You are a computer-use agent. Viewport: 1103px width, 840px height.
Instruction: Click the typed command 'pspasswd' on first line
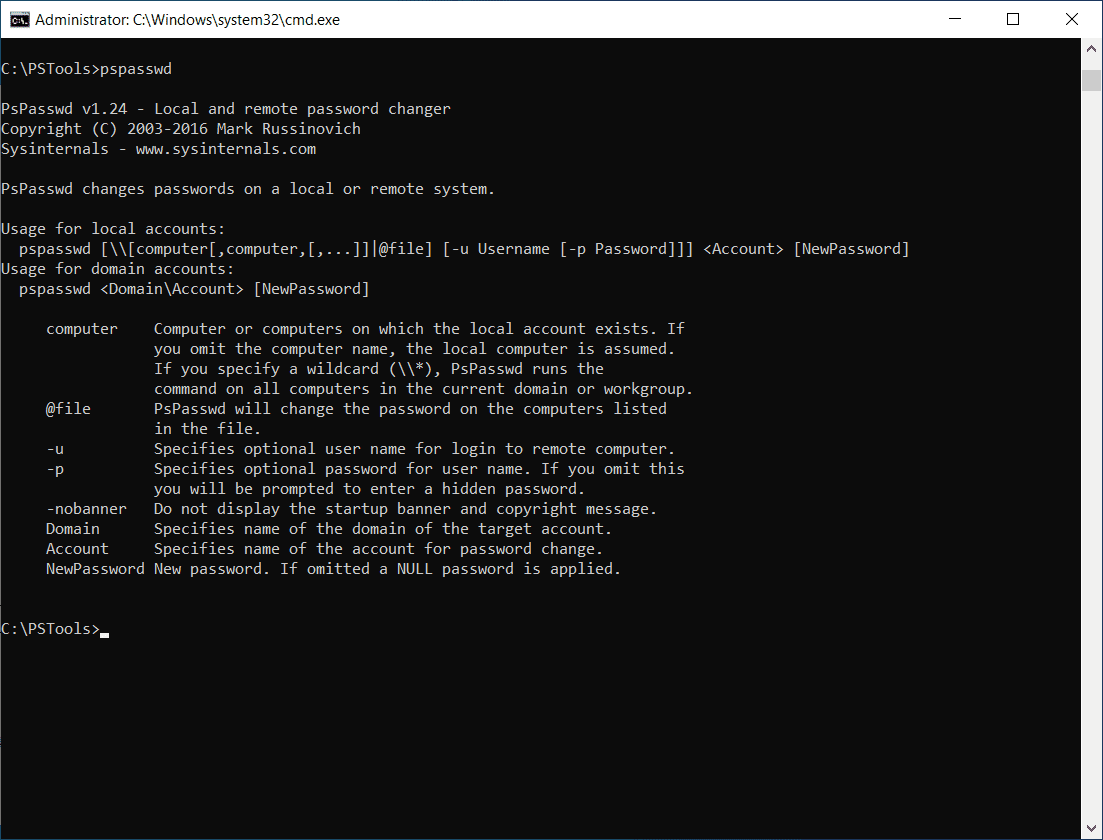(x=136, y=69)
